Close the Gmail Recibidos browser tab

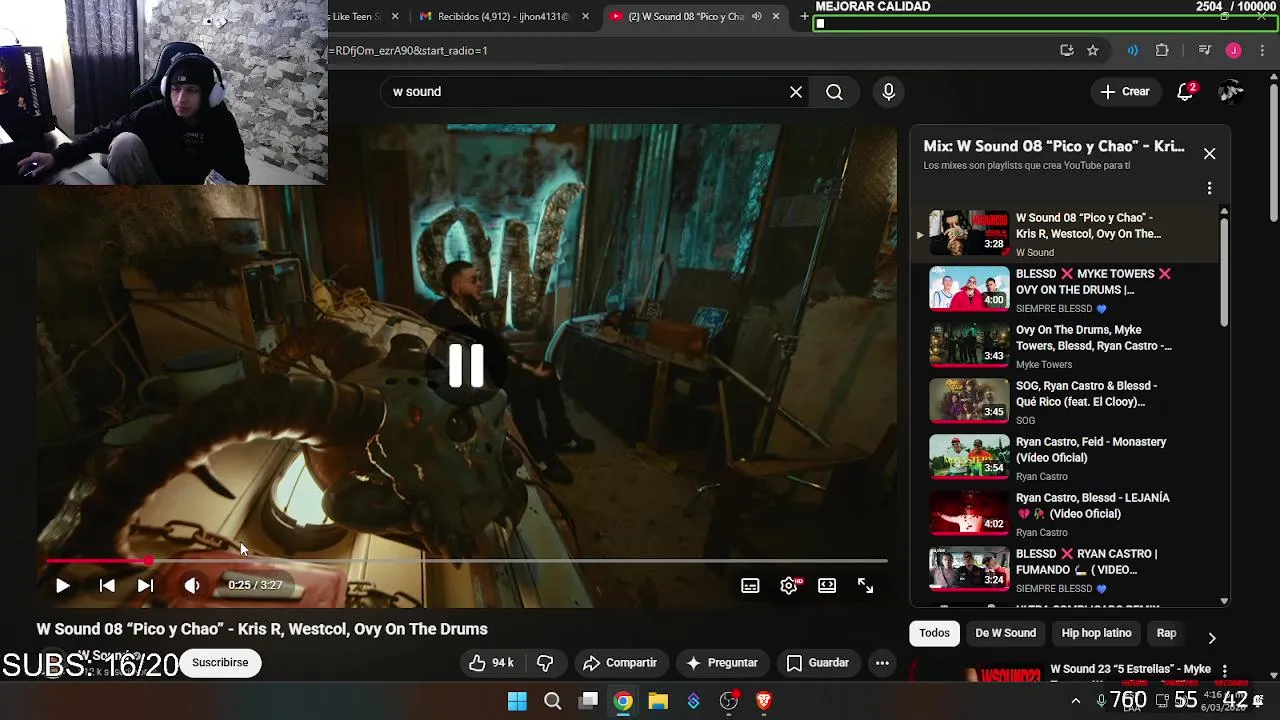coord(586,17)
